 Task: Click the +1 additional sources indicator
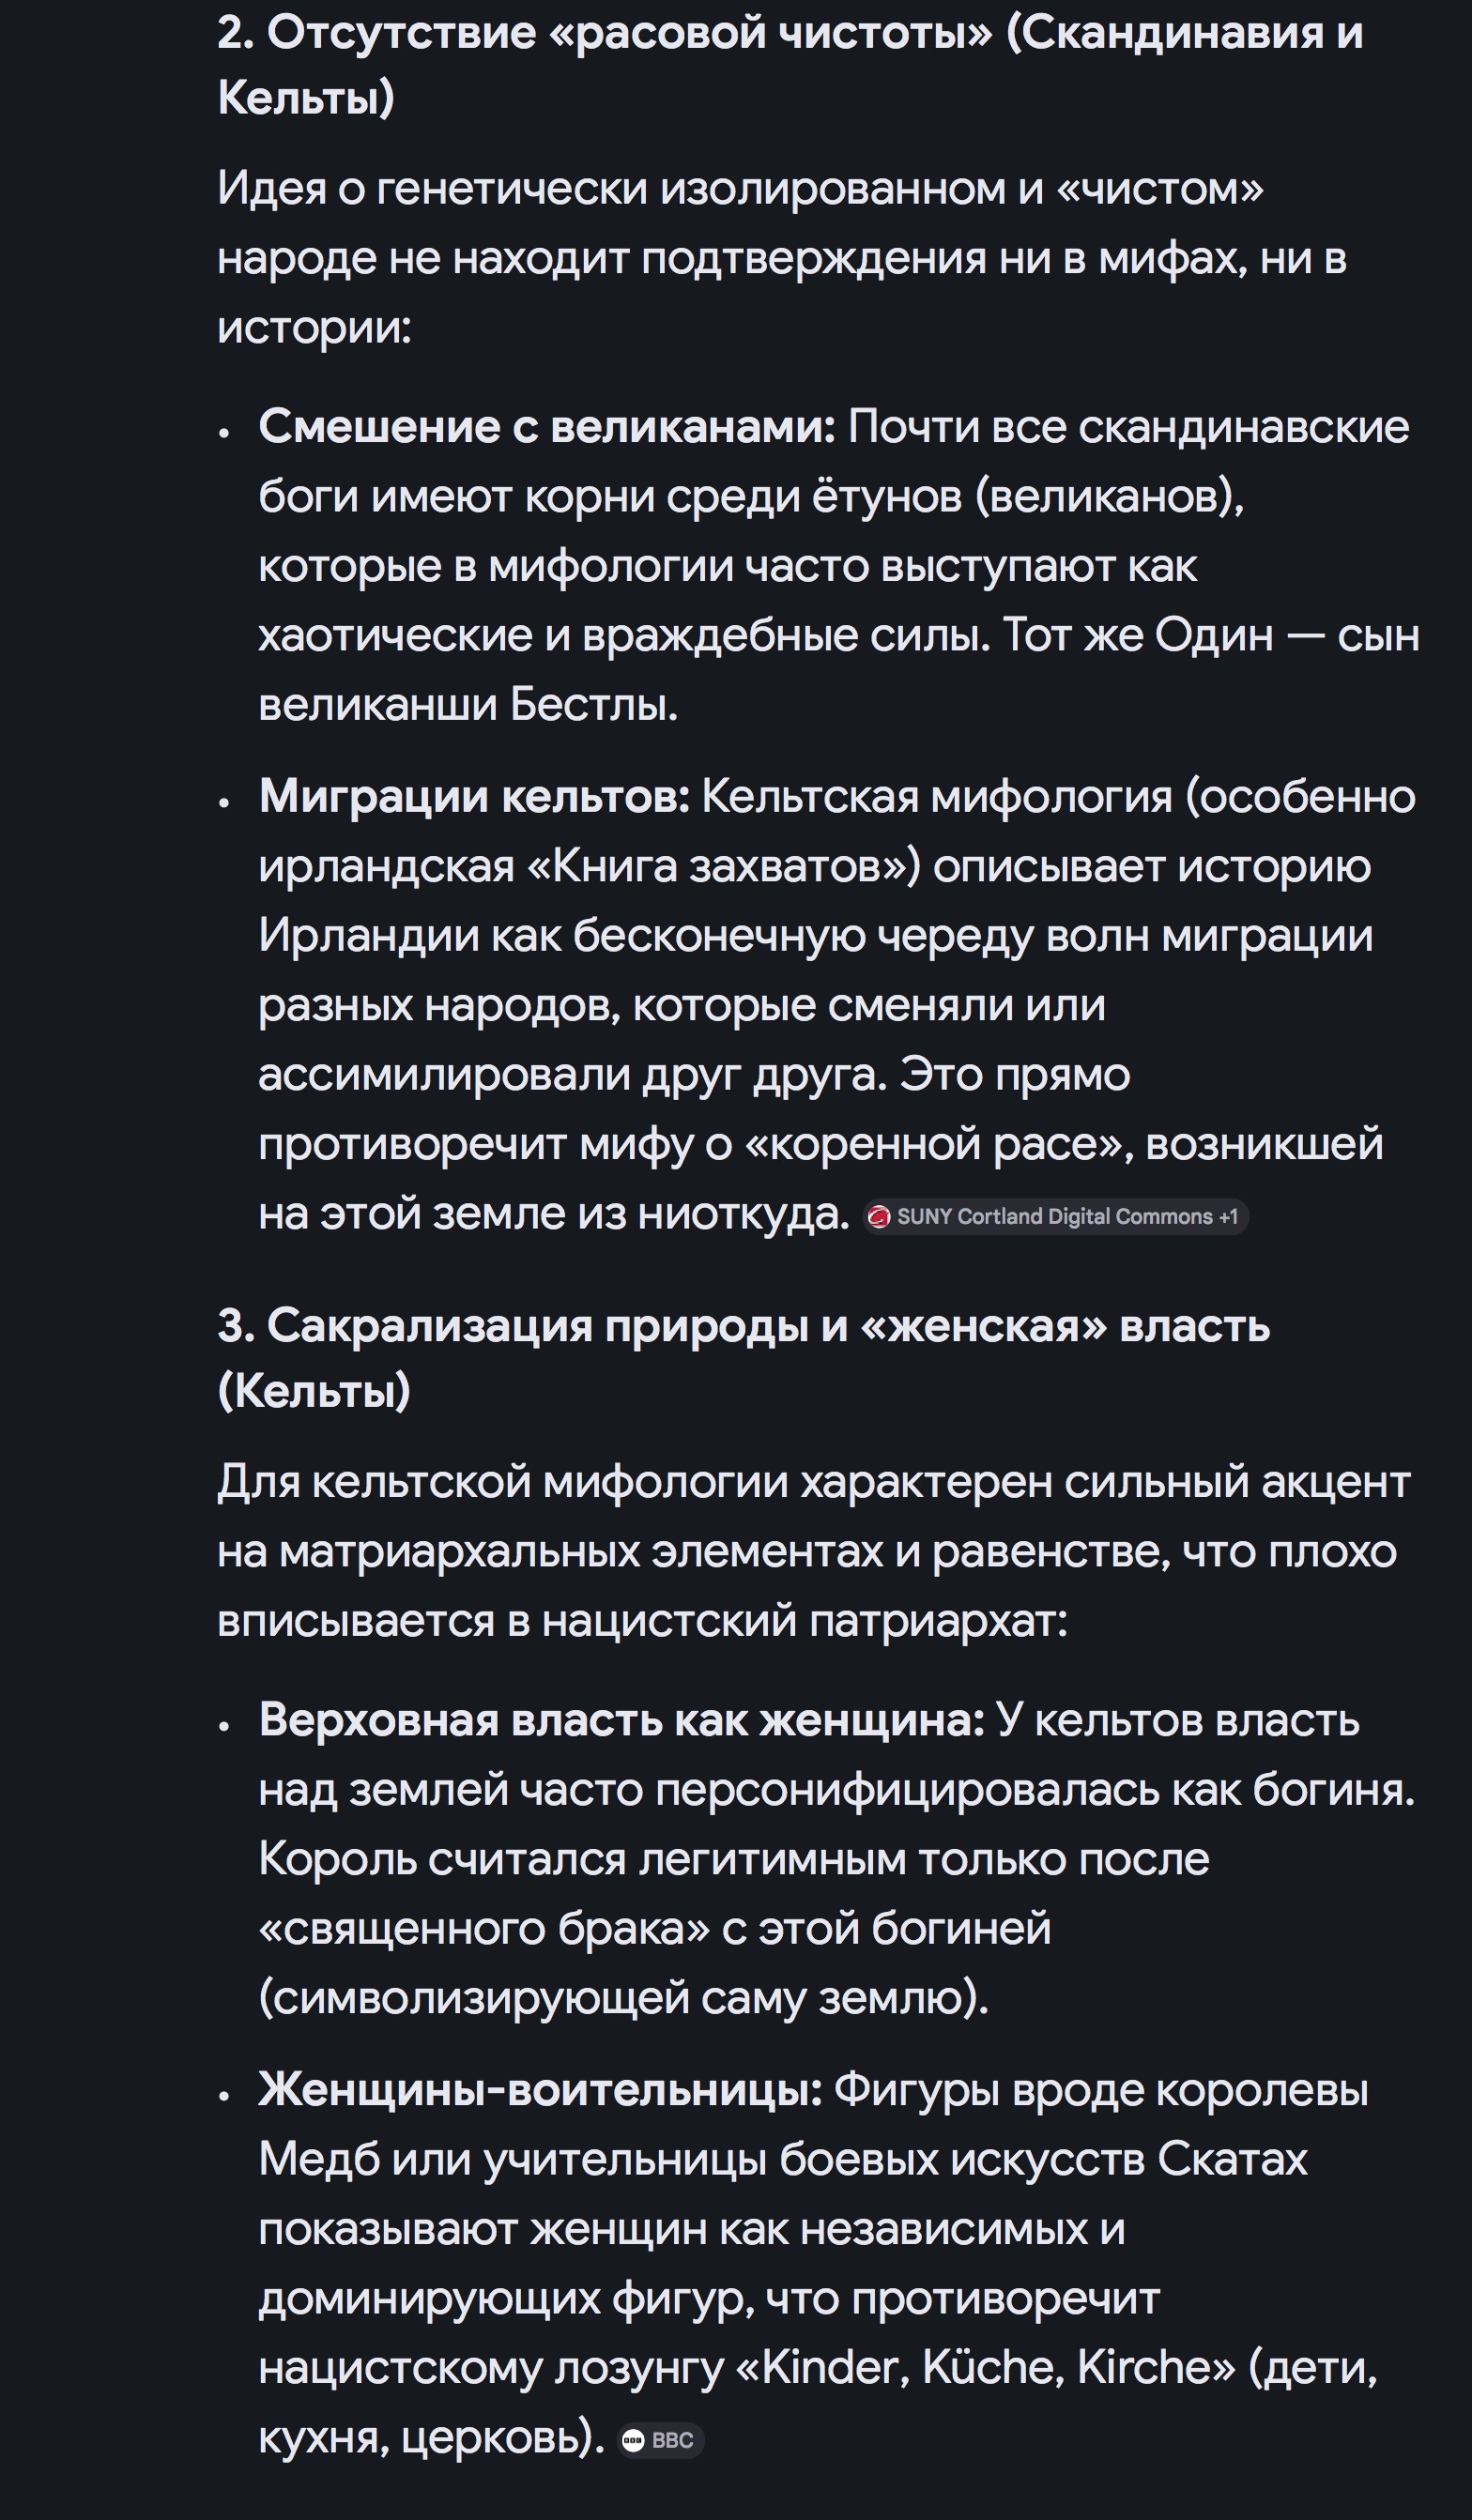[x=1228, y=1216]
